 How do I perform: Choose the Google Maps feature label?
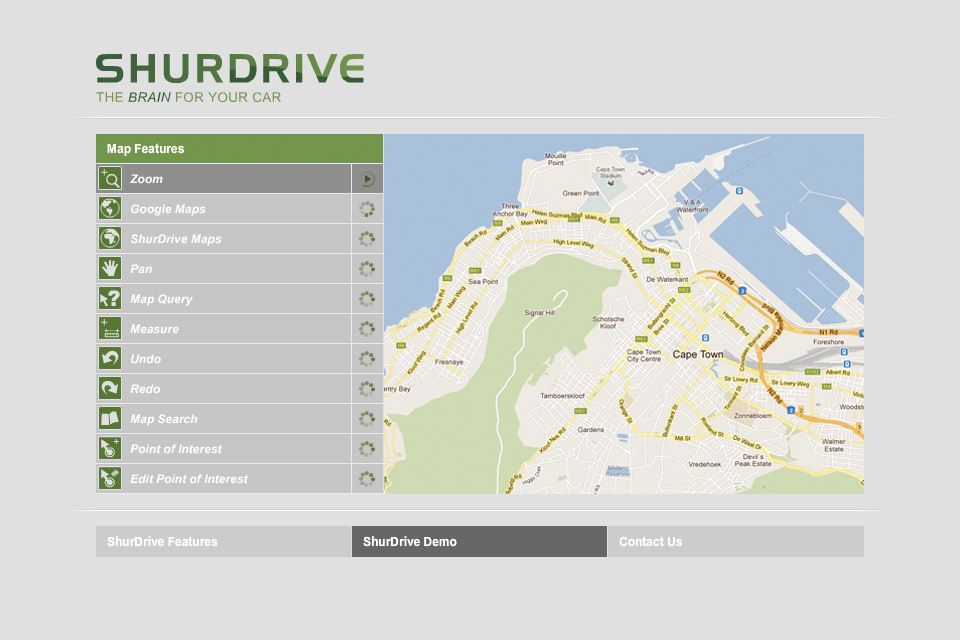pyautogui.click(x=168, y=209)
